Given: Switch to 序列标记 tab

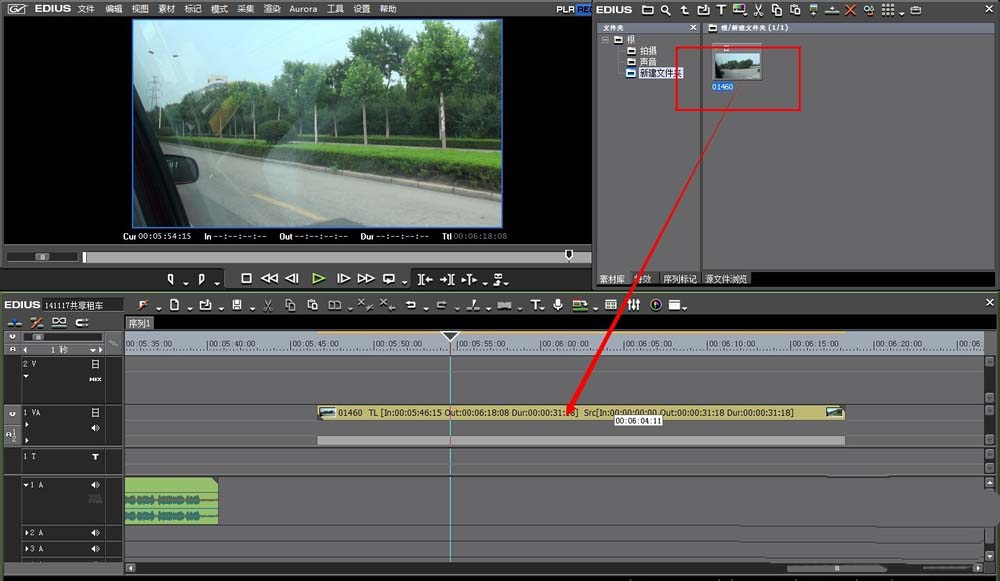Looking at the screenshot, I should [680, 279].
